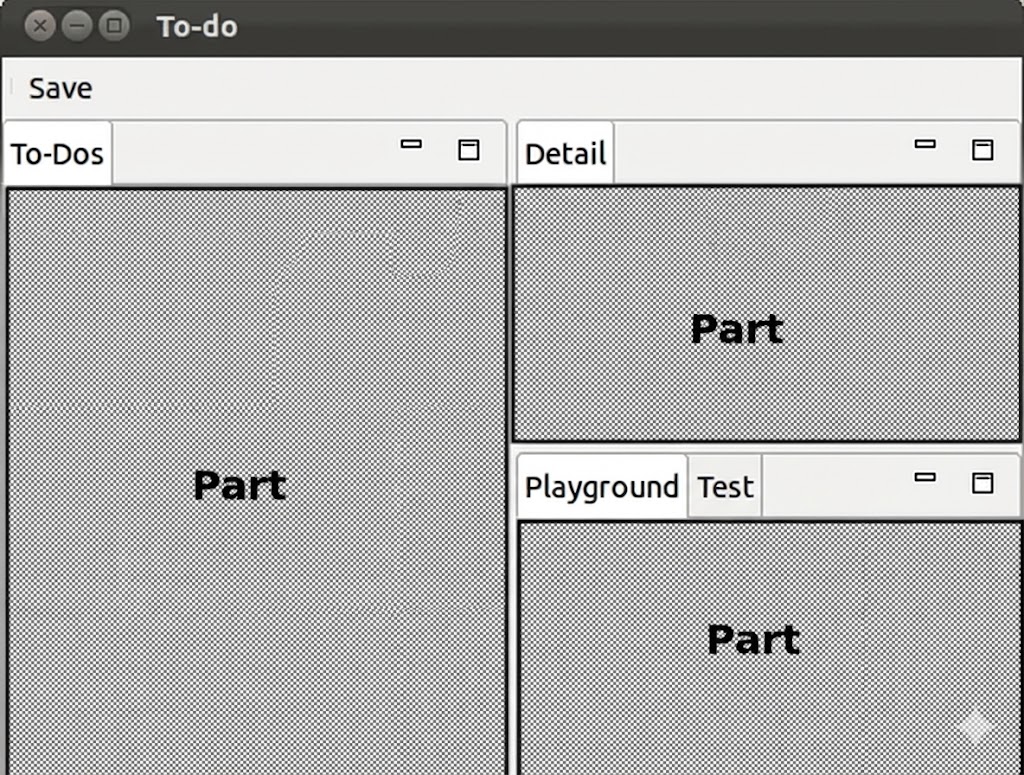The height and width of the screenshot is (775, 1024).
Task: Switch to the Detail tab
Action: point(565,154)
